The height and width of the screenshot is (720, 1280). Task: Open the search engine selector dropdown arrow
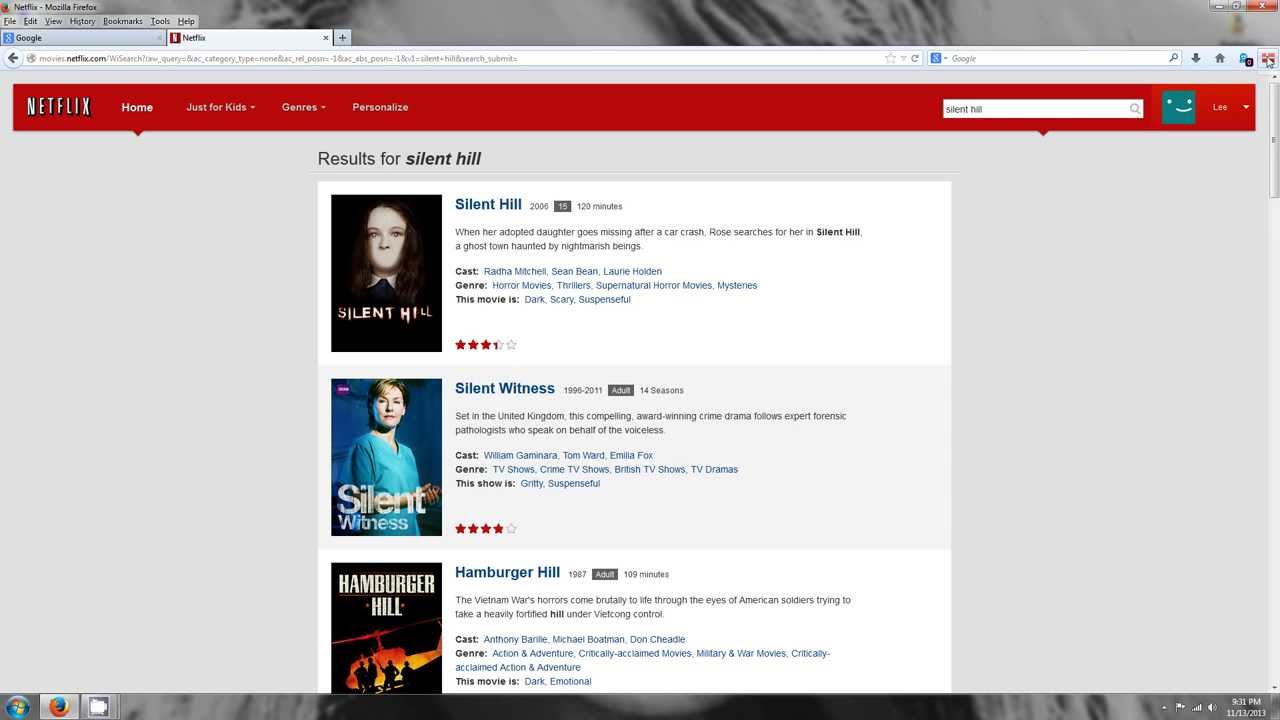945,59
